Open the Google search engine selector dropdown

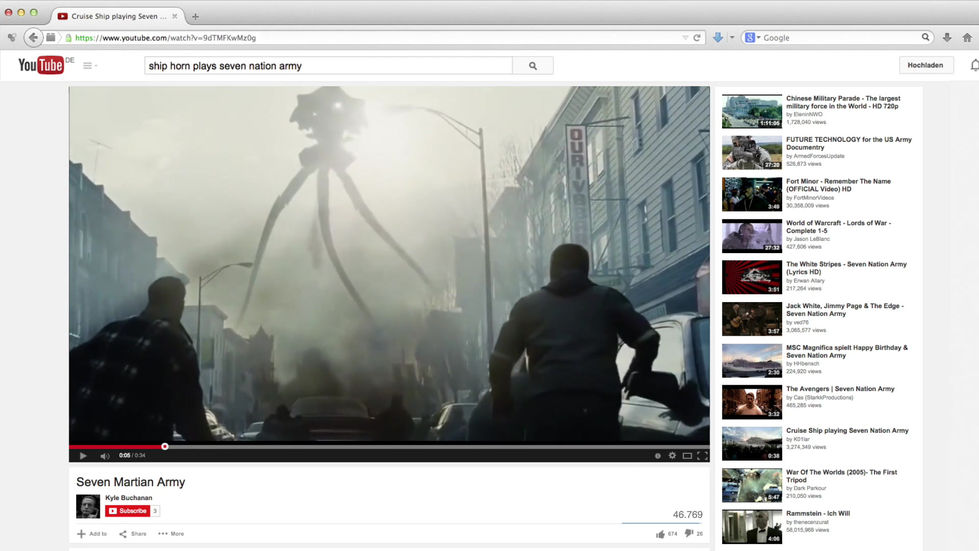click(x=752, y=37)
